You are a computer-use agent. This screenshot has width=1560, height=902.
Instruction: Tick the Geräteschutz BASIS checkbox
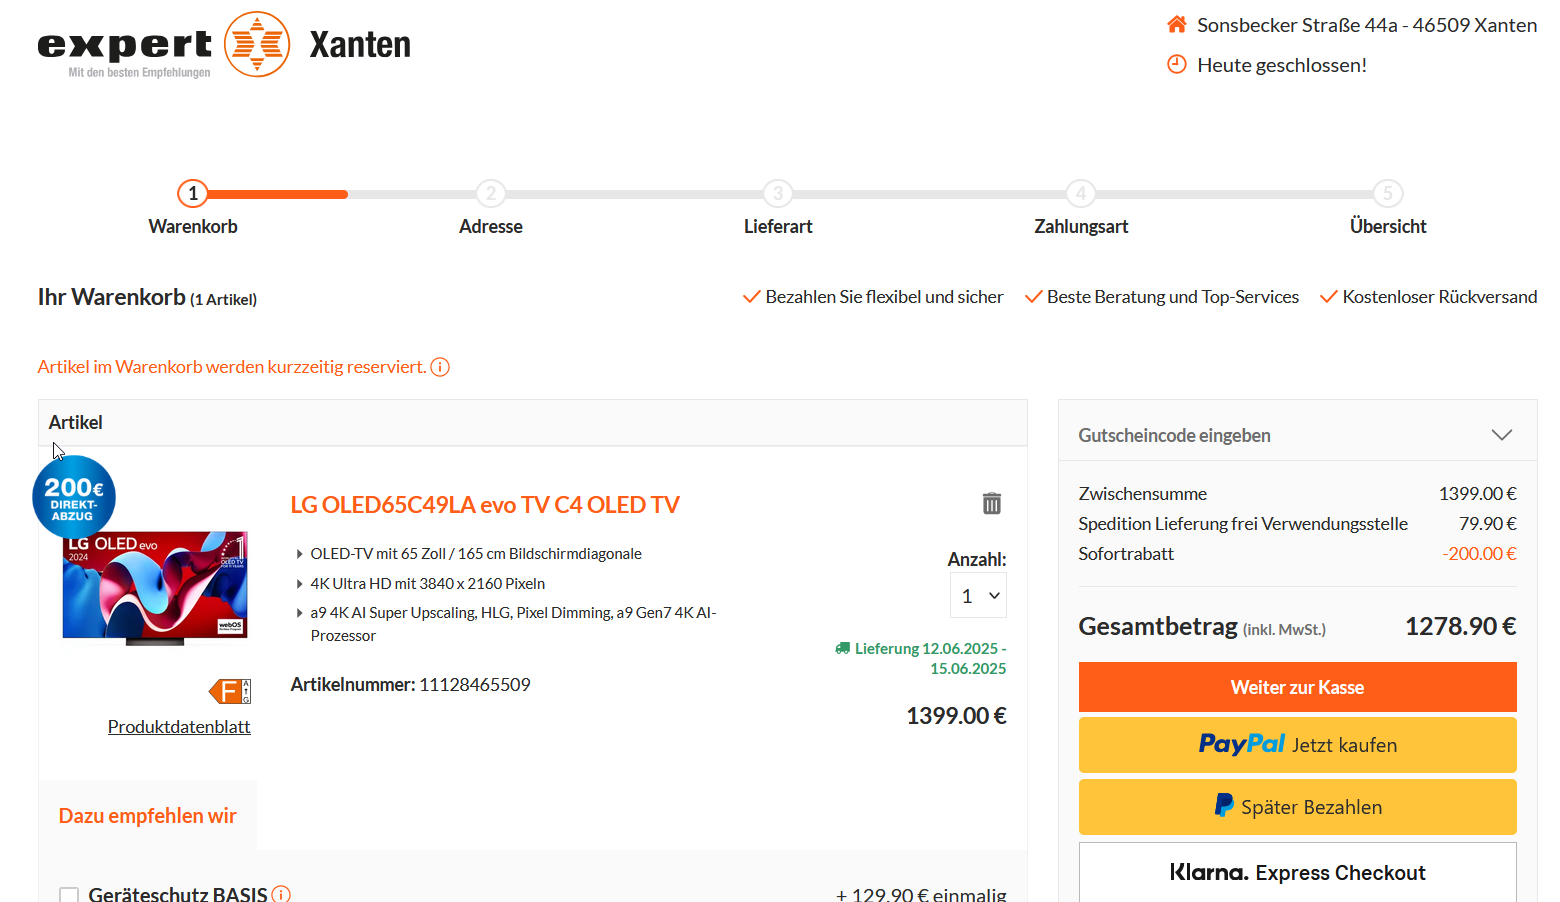(x=69, y=895)
